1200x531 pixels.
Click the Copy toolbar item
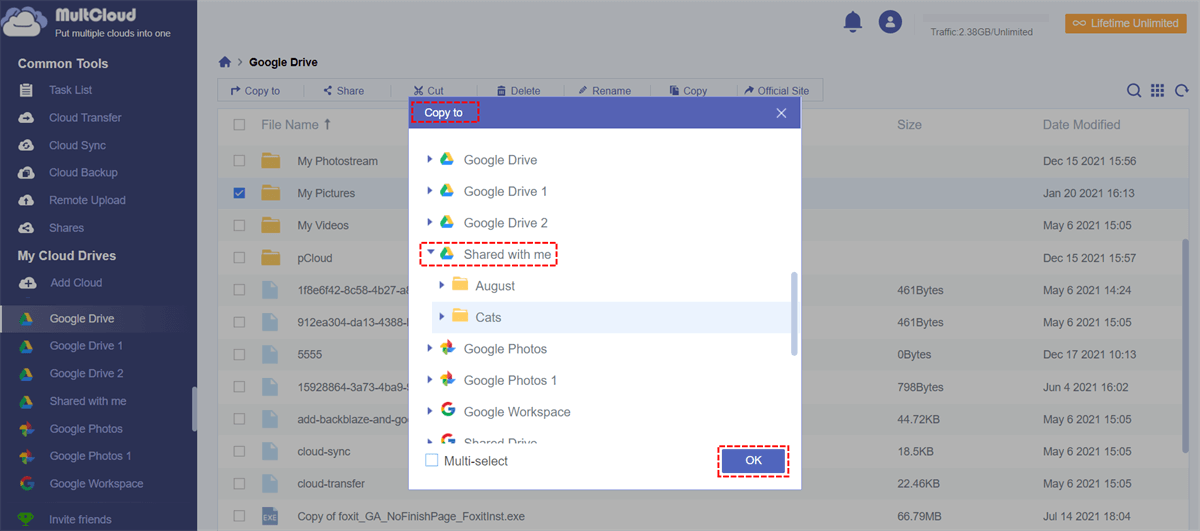point(688,91)
